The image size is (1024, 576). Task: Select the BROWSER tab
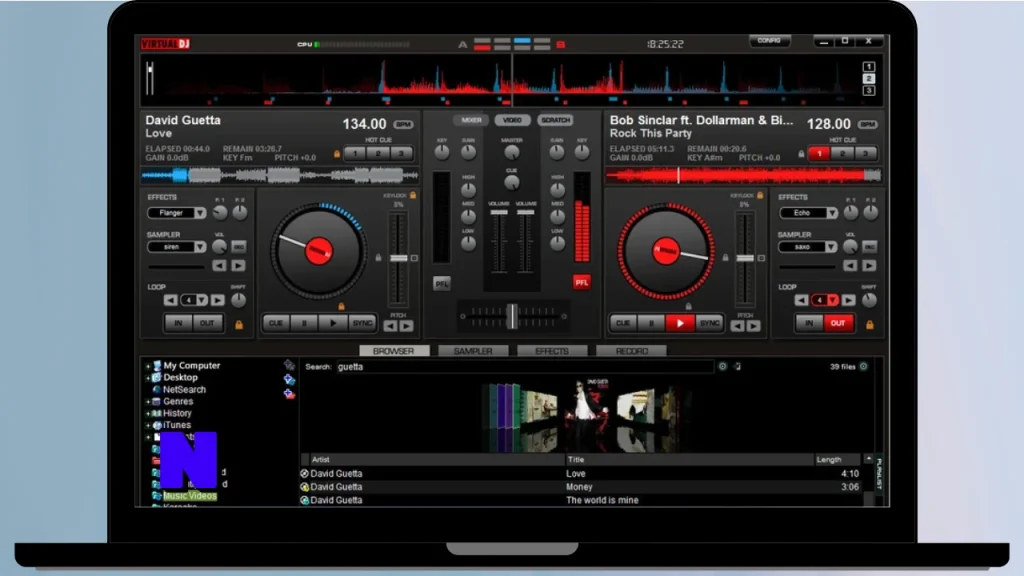coord(394,351)
